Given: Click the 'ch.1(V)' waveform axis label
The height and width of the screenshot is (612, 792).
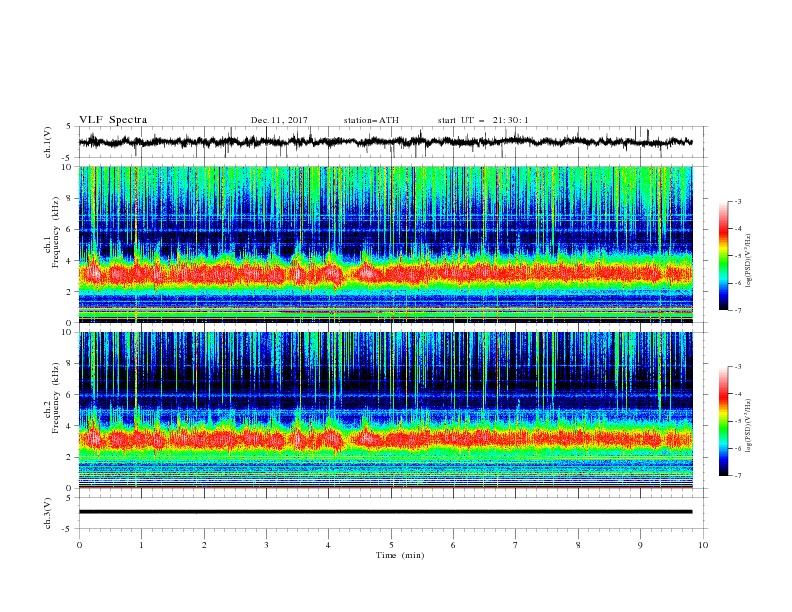Looking at the screenshot, I should tap(48, 142).
